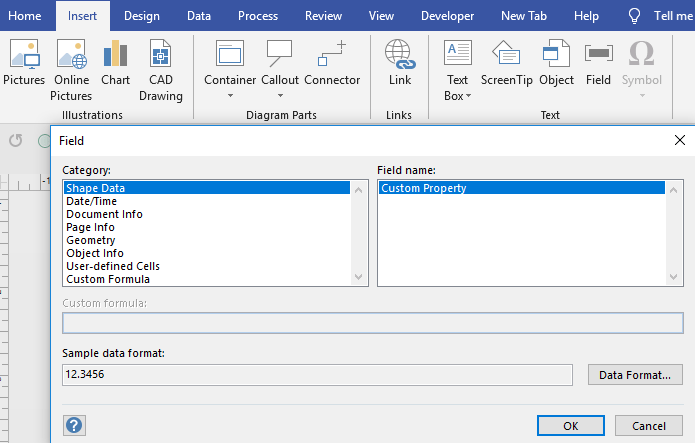Select Custom Property field name
Viewport: 695px width, 443px height.
(424, 188)
